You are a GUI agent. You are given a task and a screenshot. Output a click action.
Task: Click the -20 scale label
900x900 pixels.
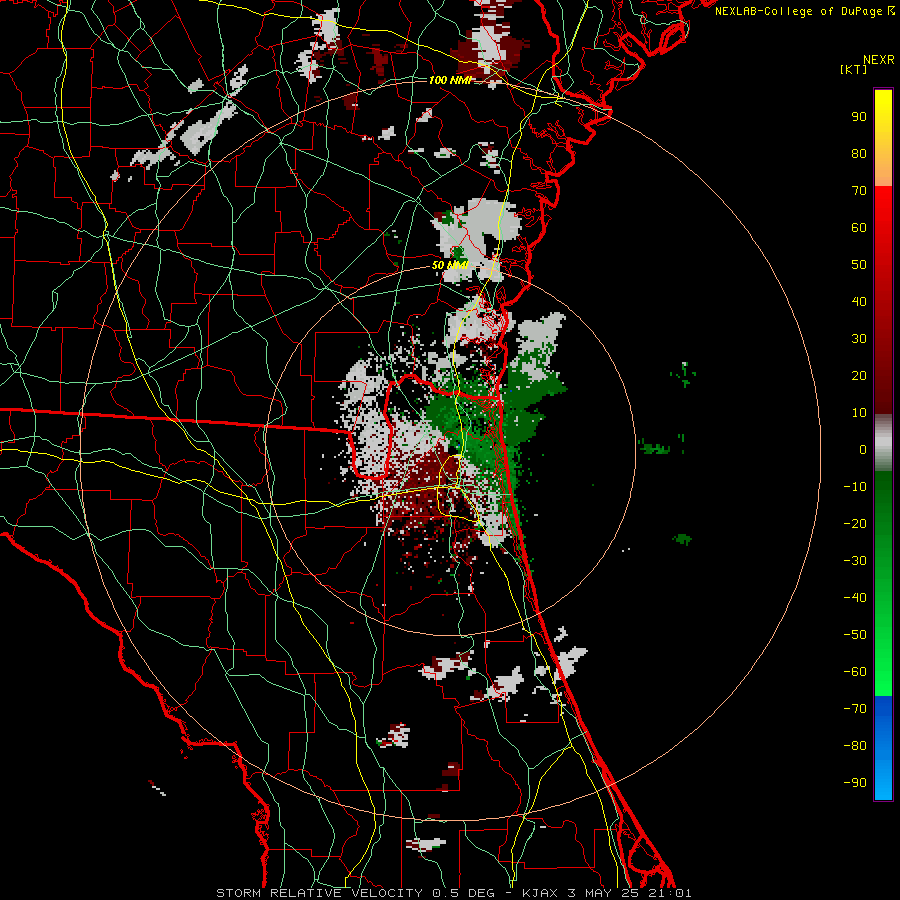point(855,524)
